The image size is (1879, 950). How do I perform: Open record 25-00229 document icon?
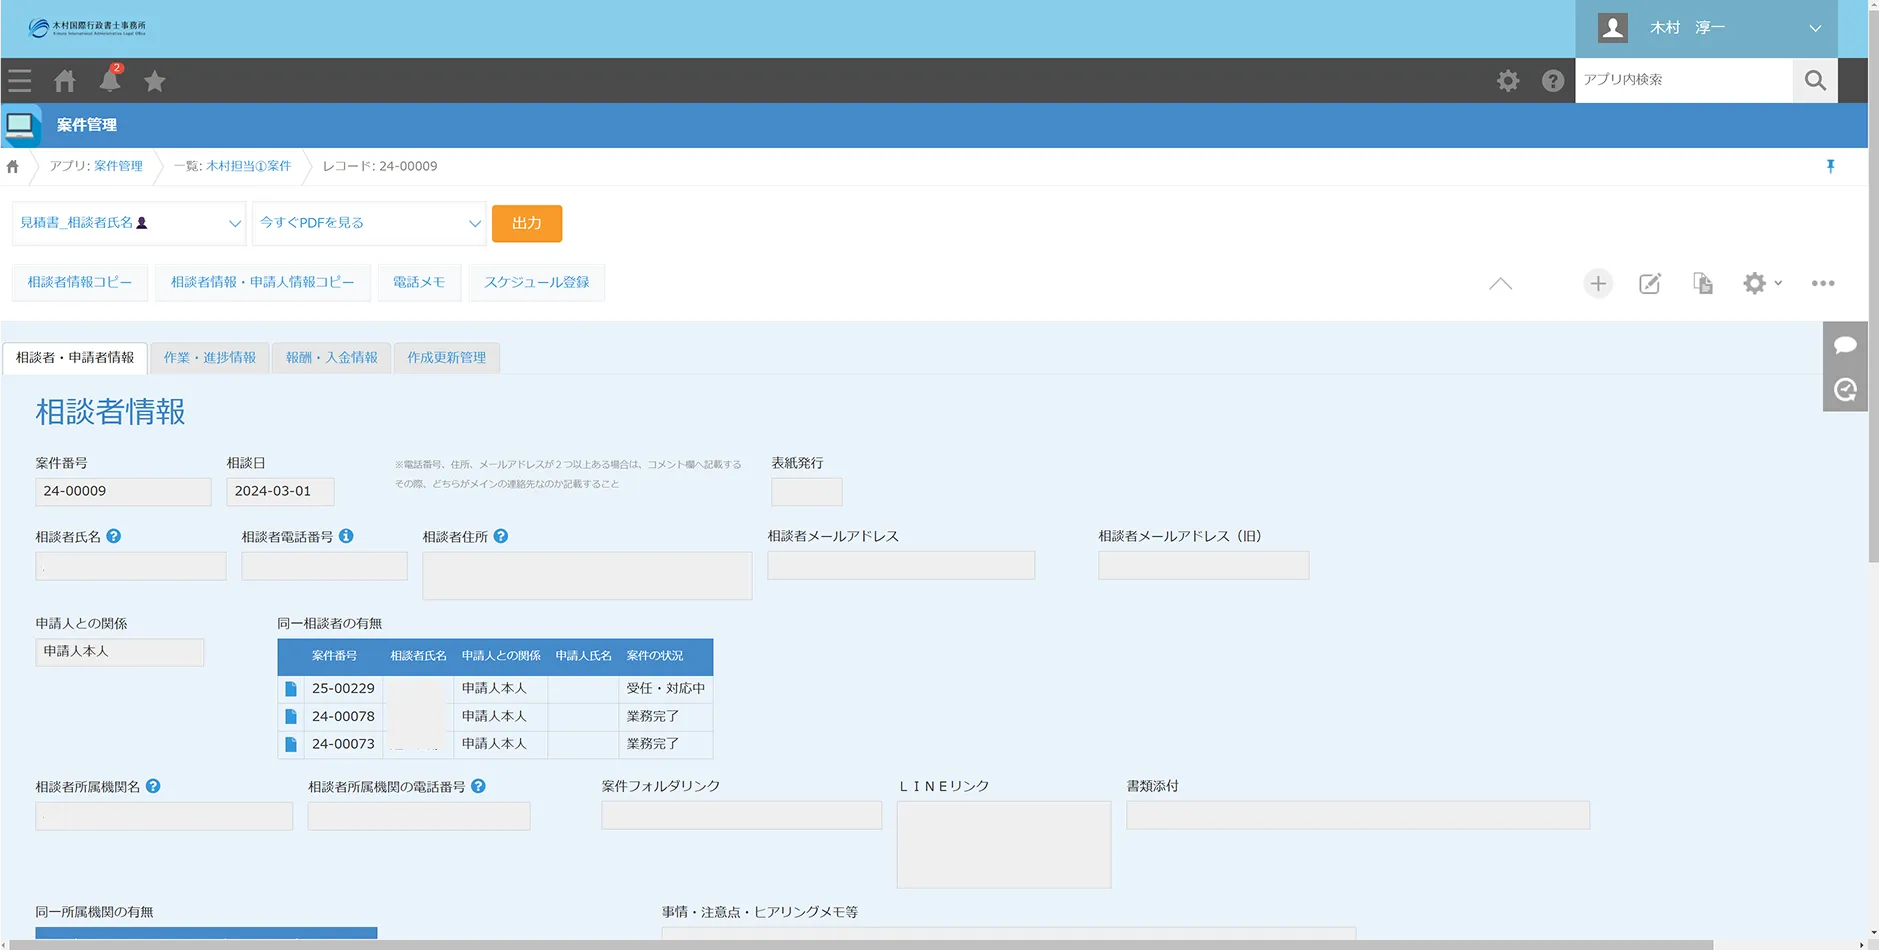pyautogui.click(x=291, y=689)
